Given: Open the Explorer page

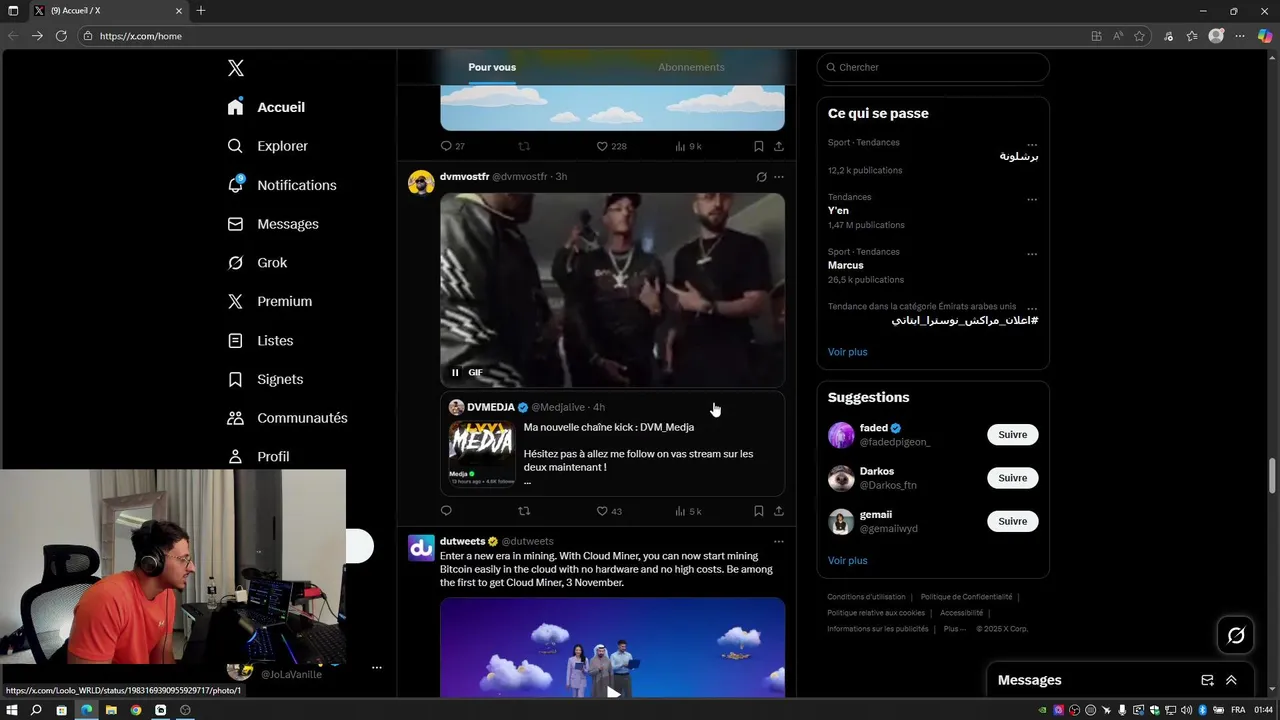Looking at the screenshot, I should (267, 146).
